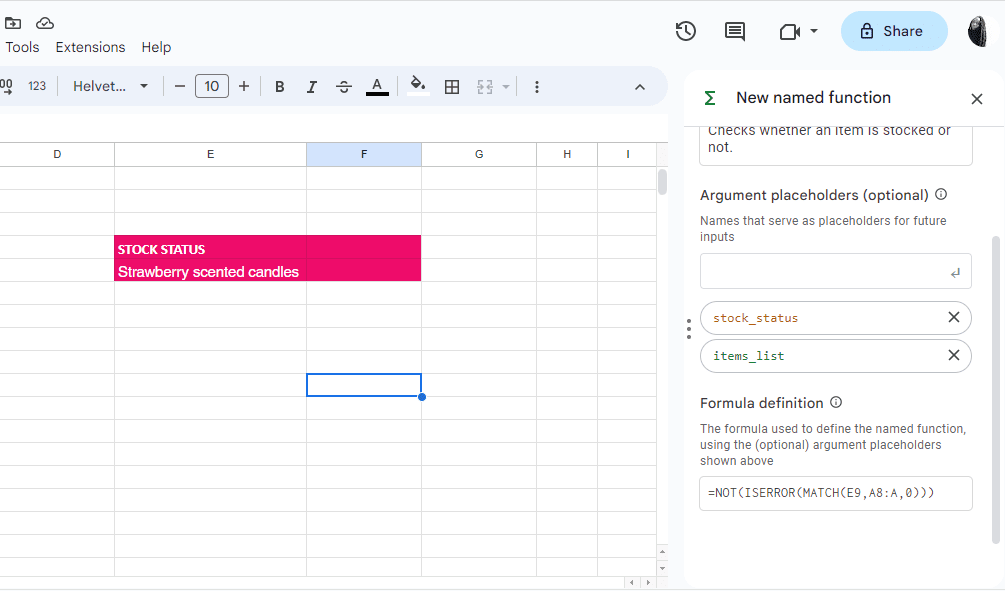Open the comments icon
The width and height of the screenshot is (1005, 591).
(735, 31)
